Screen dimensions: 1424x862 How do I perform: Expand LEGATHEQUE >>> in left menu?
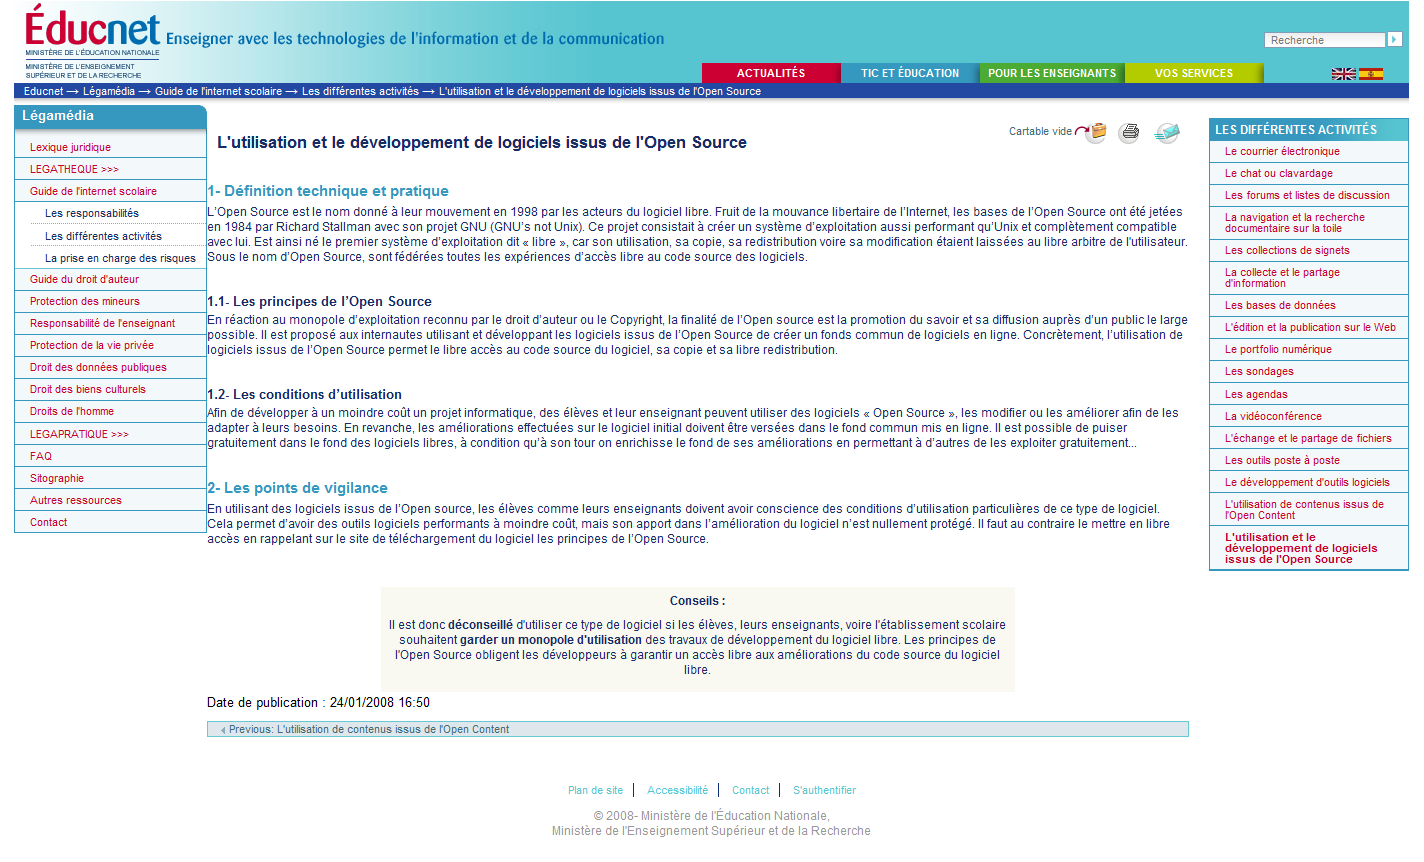(x=74, y=169)
